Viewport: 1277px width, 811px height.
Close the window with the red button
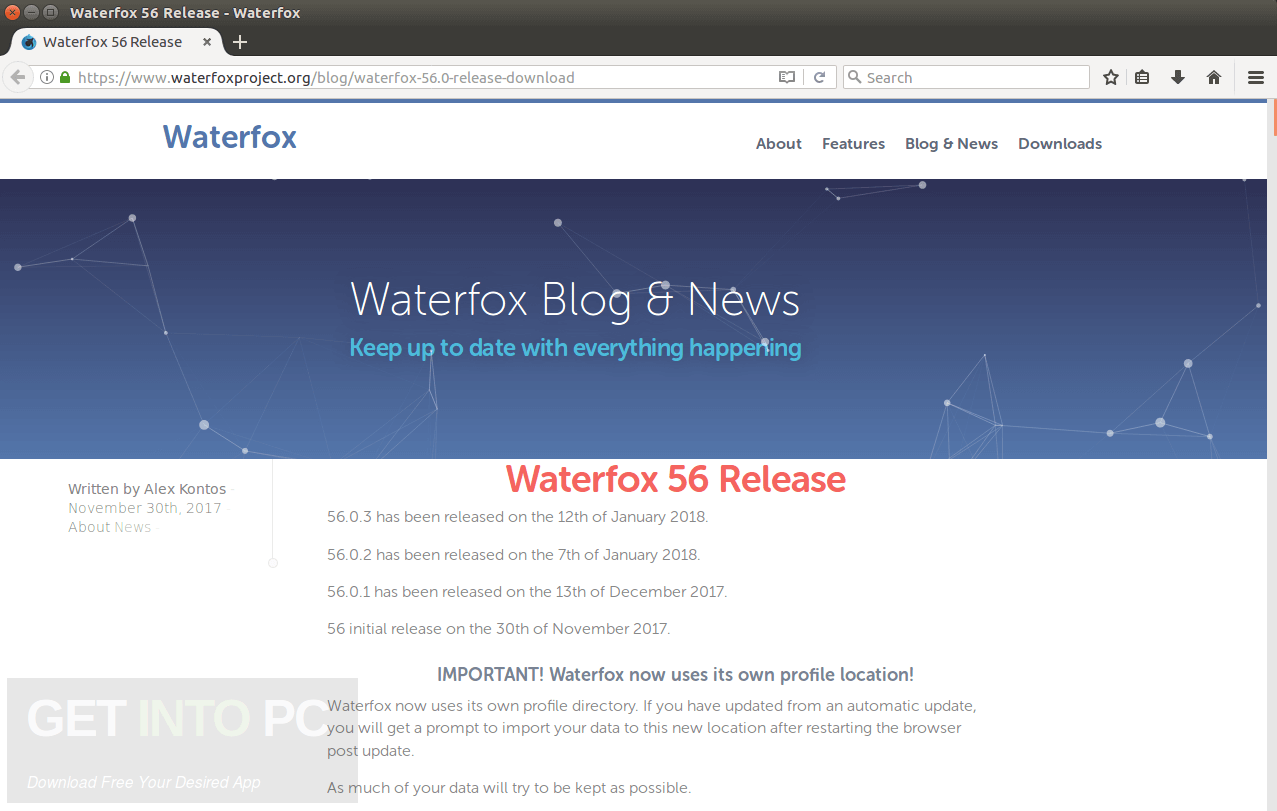coord(13,12)
